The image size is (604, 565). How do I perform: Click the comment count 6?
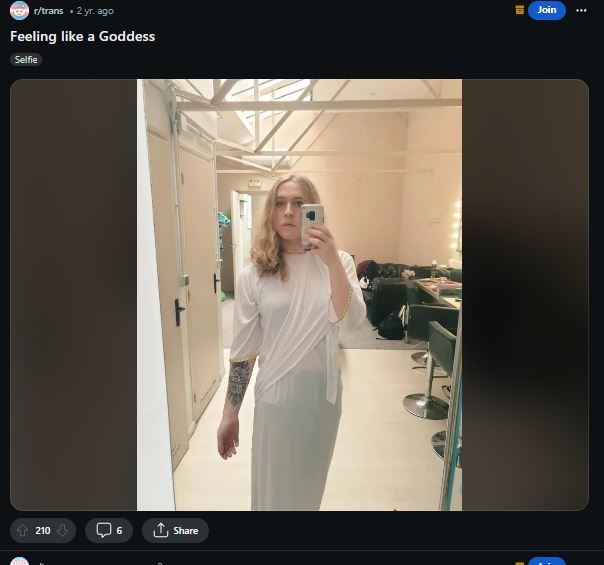(119, 531)
